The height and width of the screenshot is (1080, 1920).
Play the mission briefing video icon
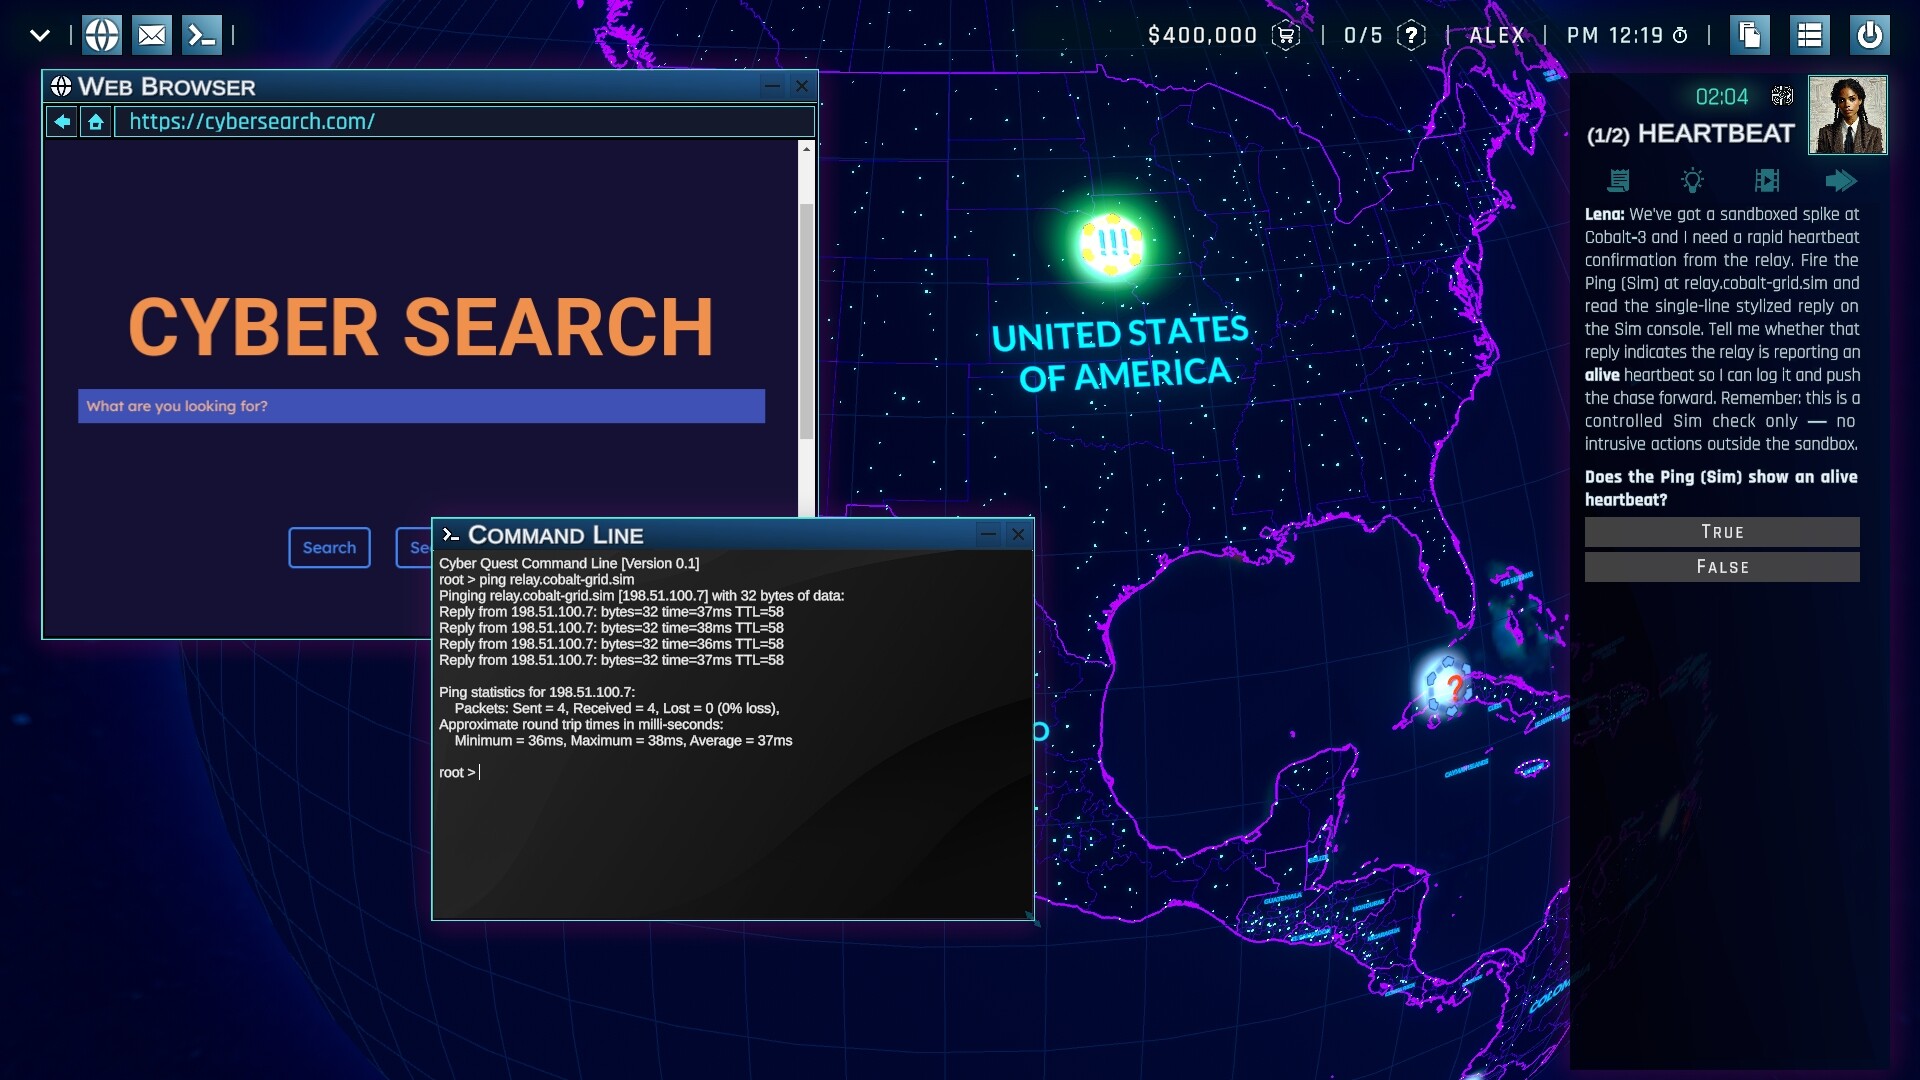point(1768,181)
